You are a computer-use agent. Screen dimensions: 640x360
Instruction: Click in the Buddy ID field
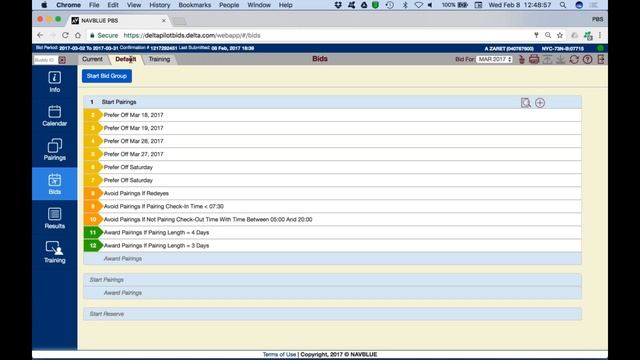(45, 60)
